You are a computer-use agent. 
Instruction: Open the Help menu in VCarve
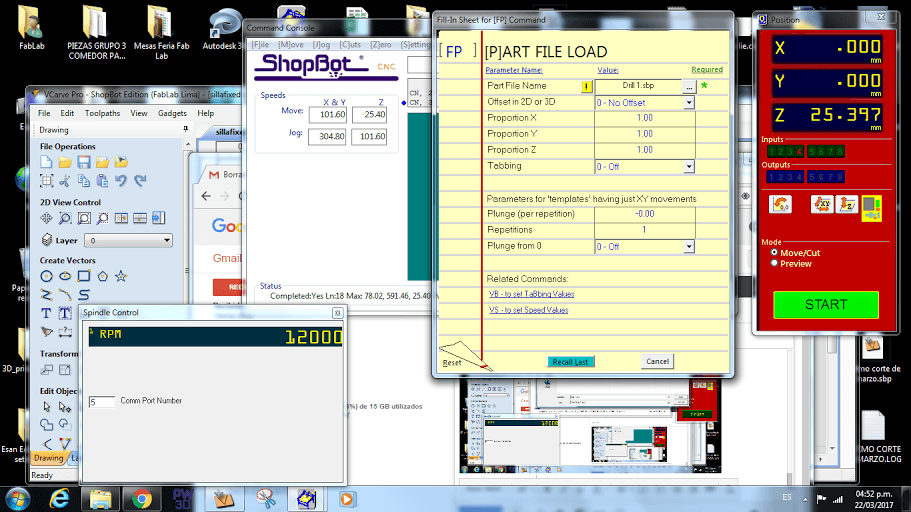pos(206,113)
